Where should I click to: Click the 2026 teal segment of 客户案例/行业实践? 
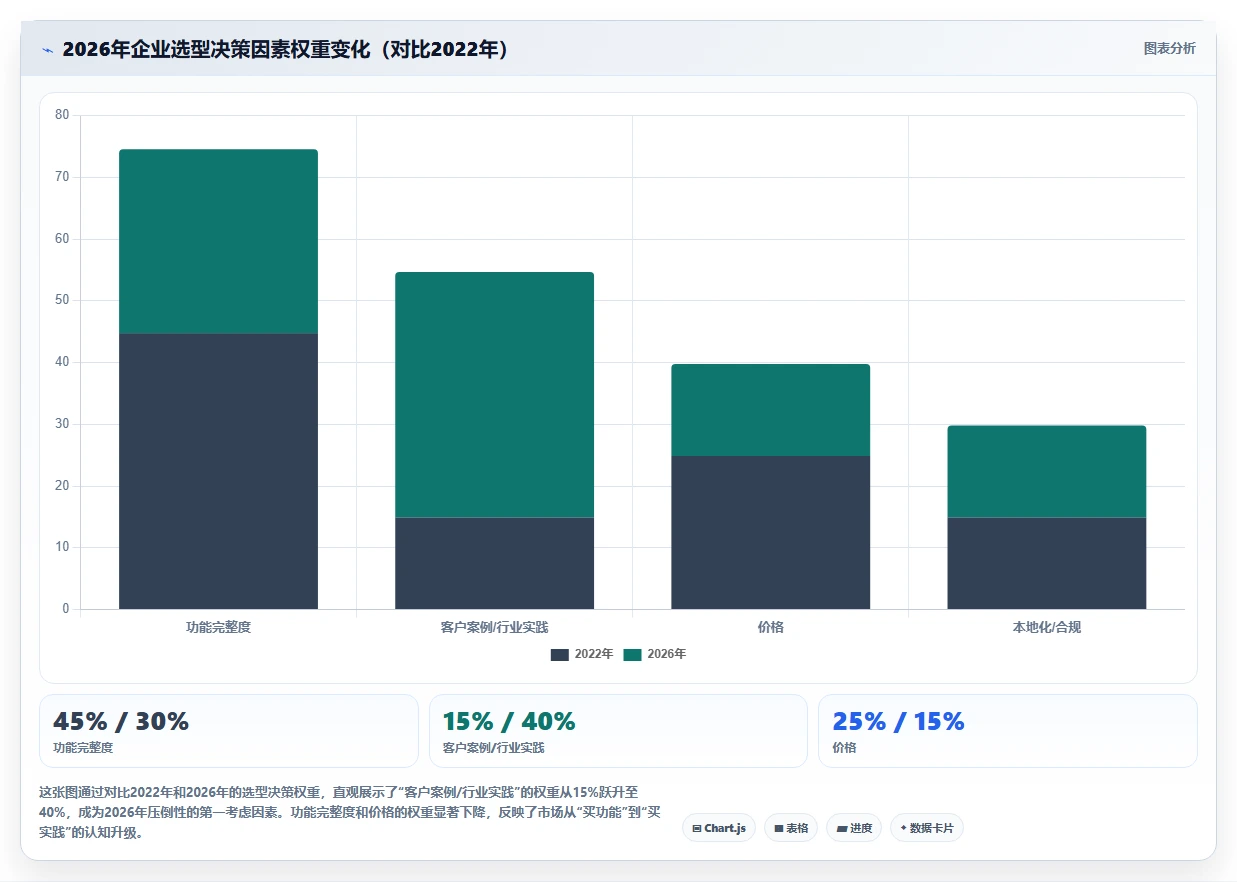click(494, 394)
